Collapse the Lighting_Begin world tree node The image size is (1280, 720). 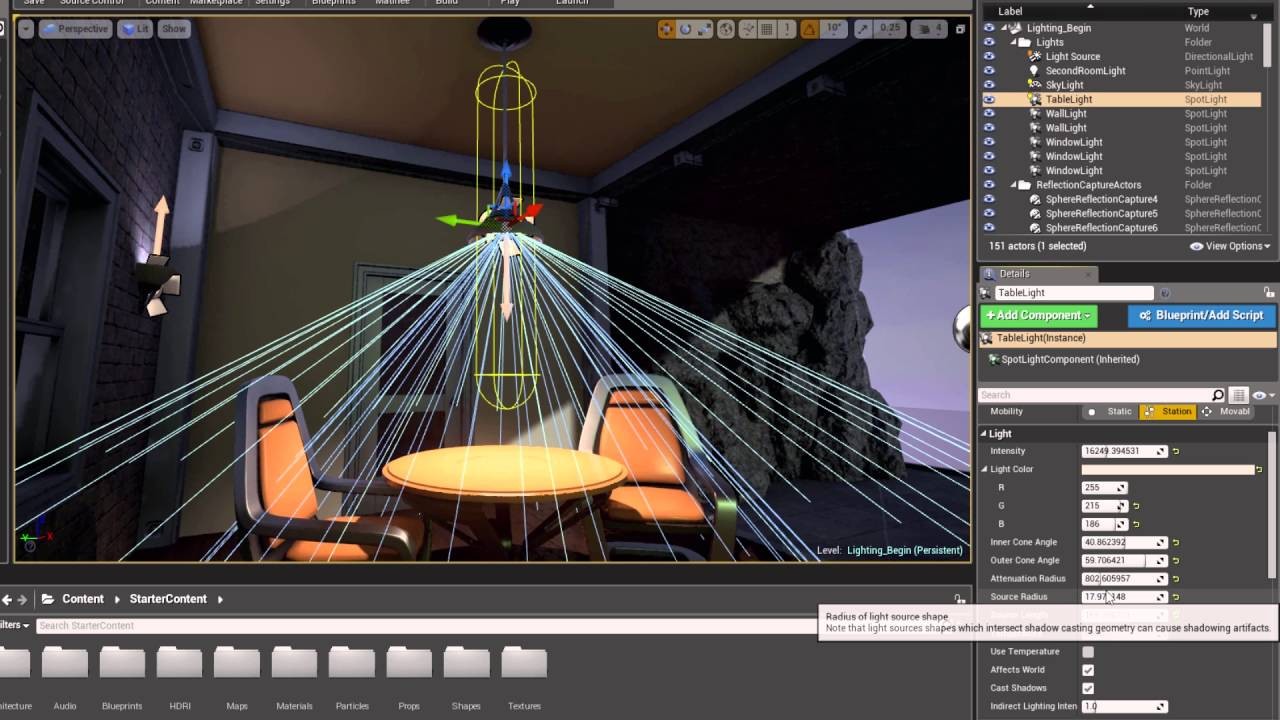click(x=1005, y=28)
